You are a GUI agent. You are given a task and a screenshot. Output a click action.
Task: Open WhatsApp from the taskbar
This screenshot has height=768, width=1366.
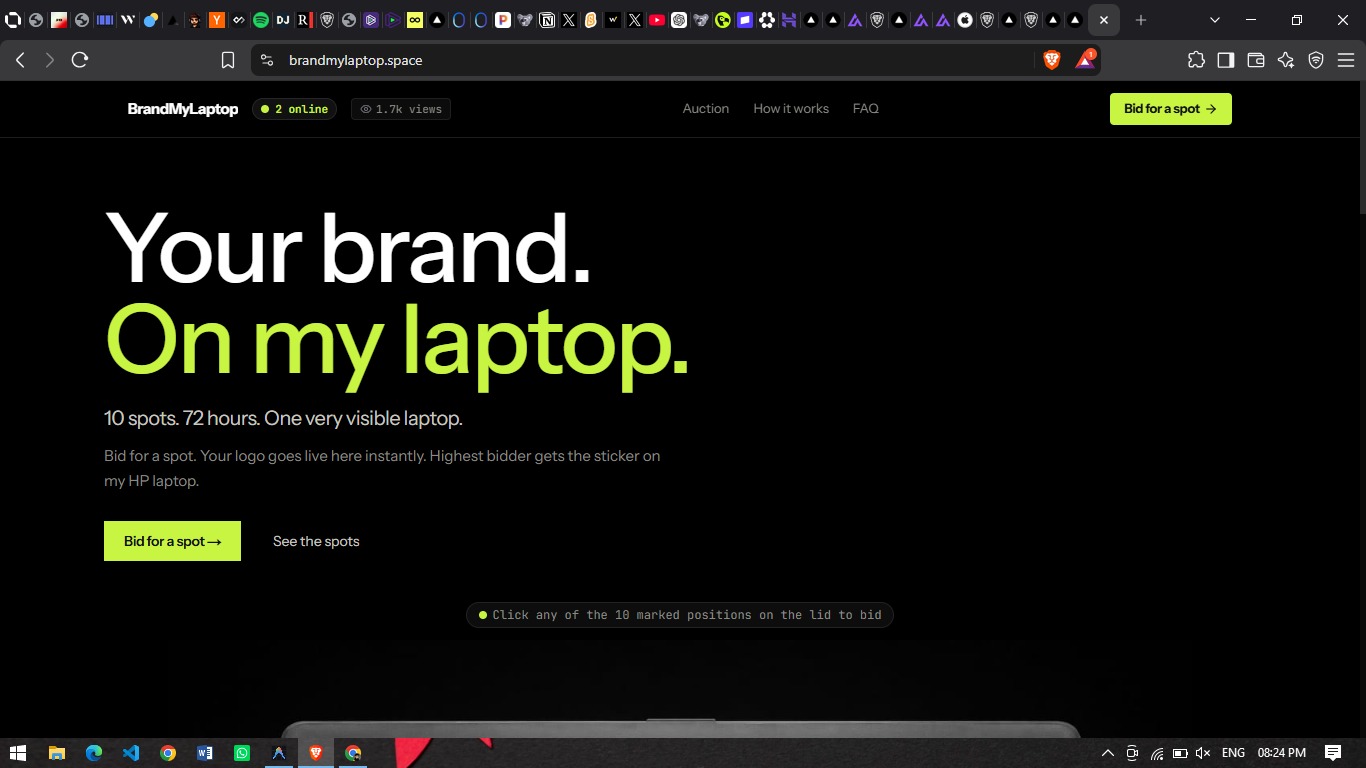click(242, 753)
